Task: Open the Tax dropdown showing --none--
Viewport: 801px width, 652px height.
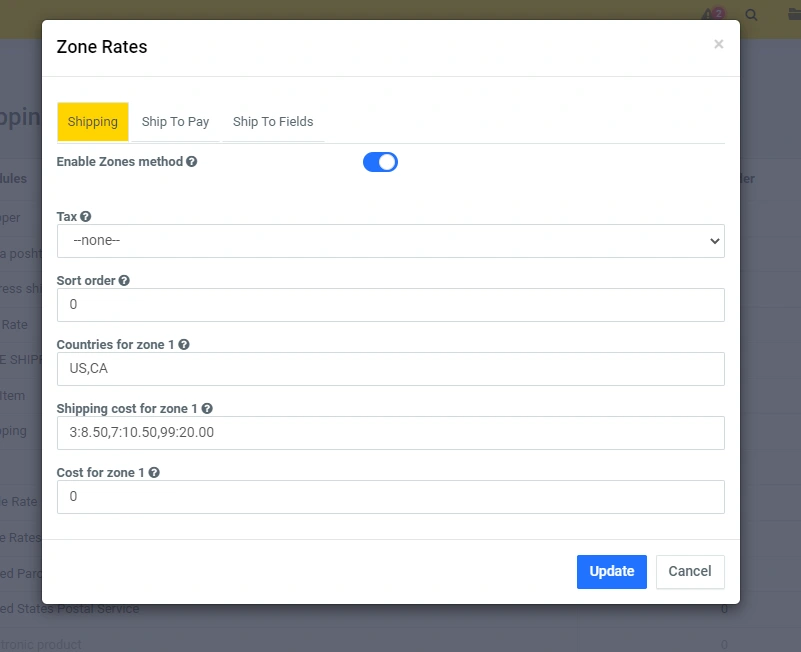Action: [x=390, y=241]
